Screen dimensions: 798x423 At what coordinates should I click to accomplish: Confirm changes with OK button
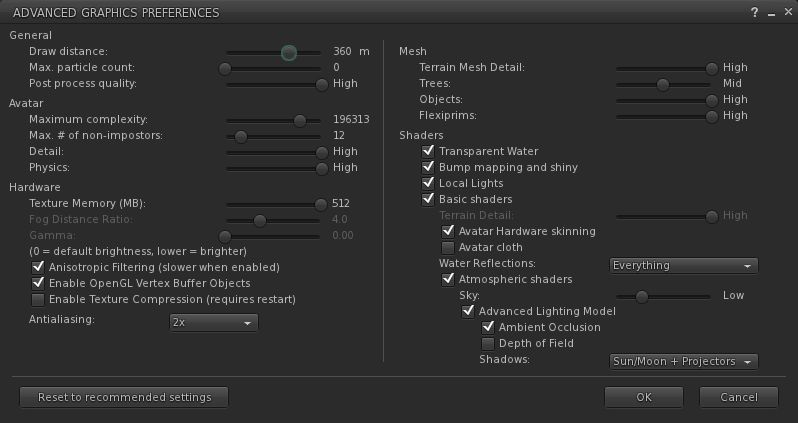point(643,397)
